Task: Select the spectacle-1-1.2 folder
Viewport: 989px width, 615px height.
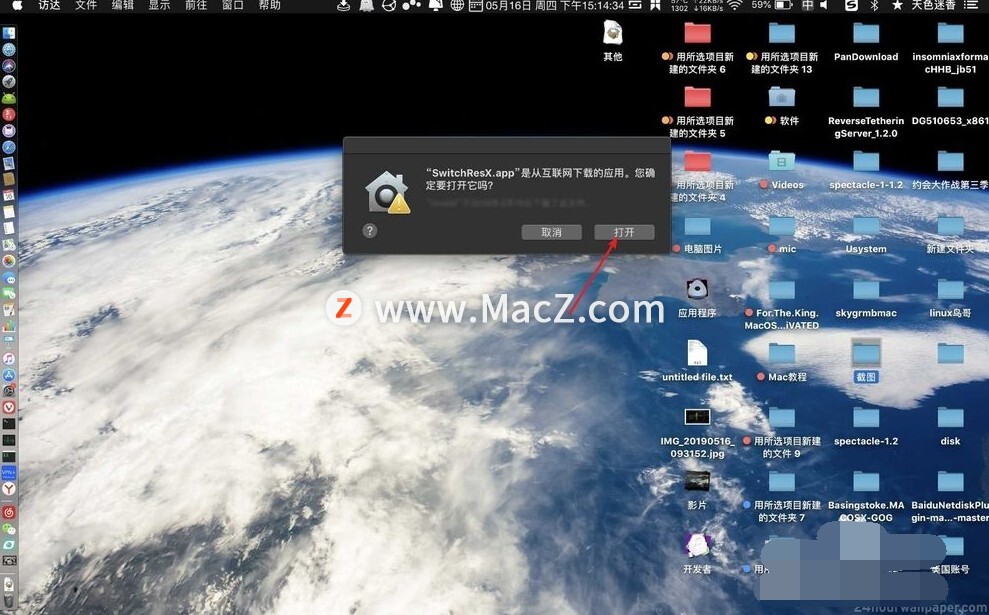Action: (x=866, y=170)
